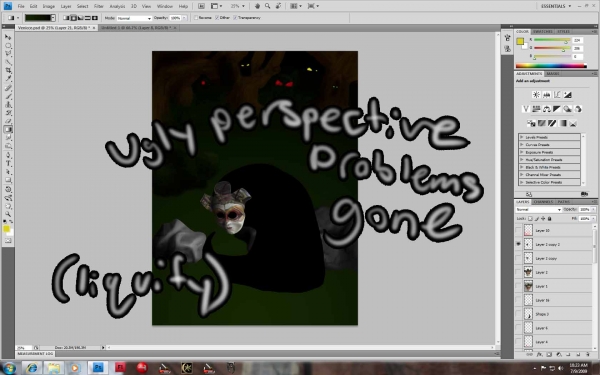600x375 pixels.
Task: Open the gradient picker dropdown arrow
Action: click(x=53, y=18)
